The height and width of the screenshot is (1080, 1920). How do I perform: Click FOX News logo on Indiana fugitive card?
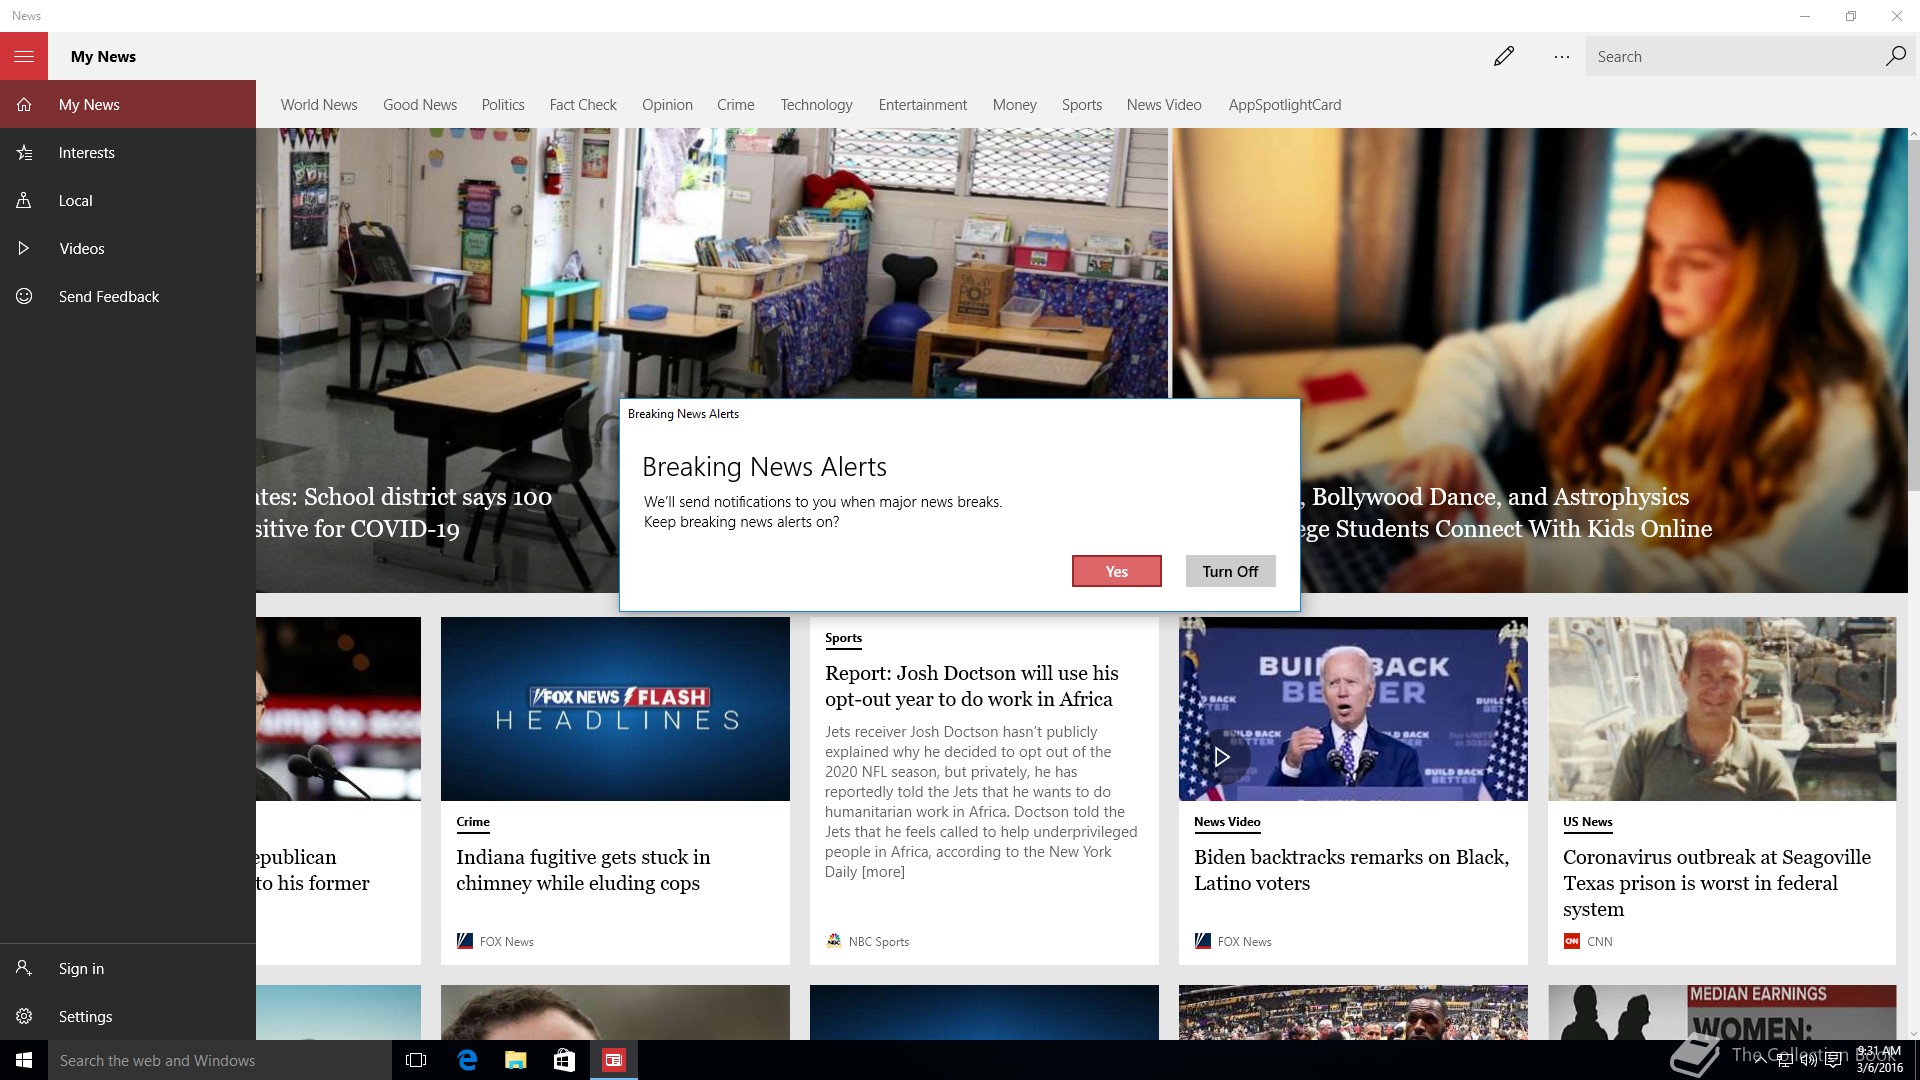pos(464,941)
